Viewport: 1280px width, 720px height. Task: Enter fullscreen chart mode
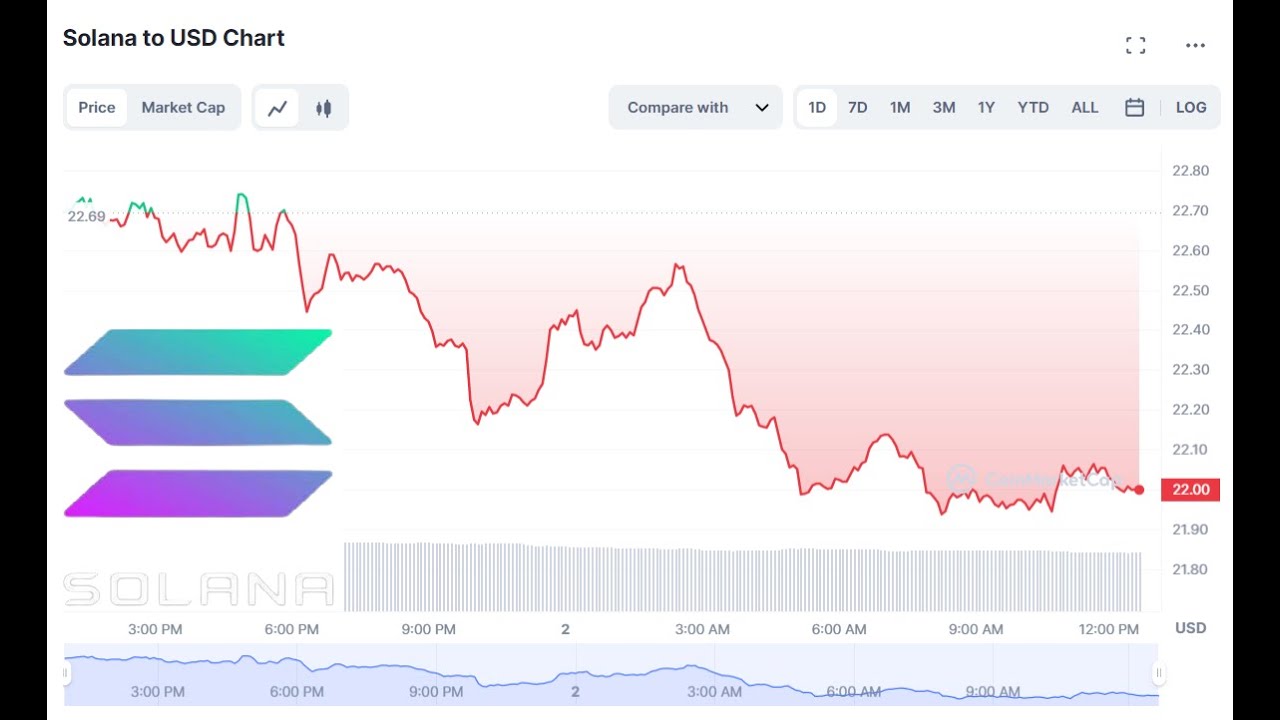[x=1135, y=45]
